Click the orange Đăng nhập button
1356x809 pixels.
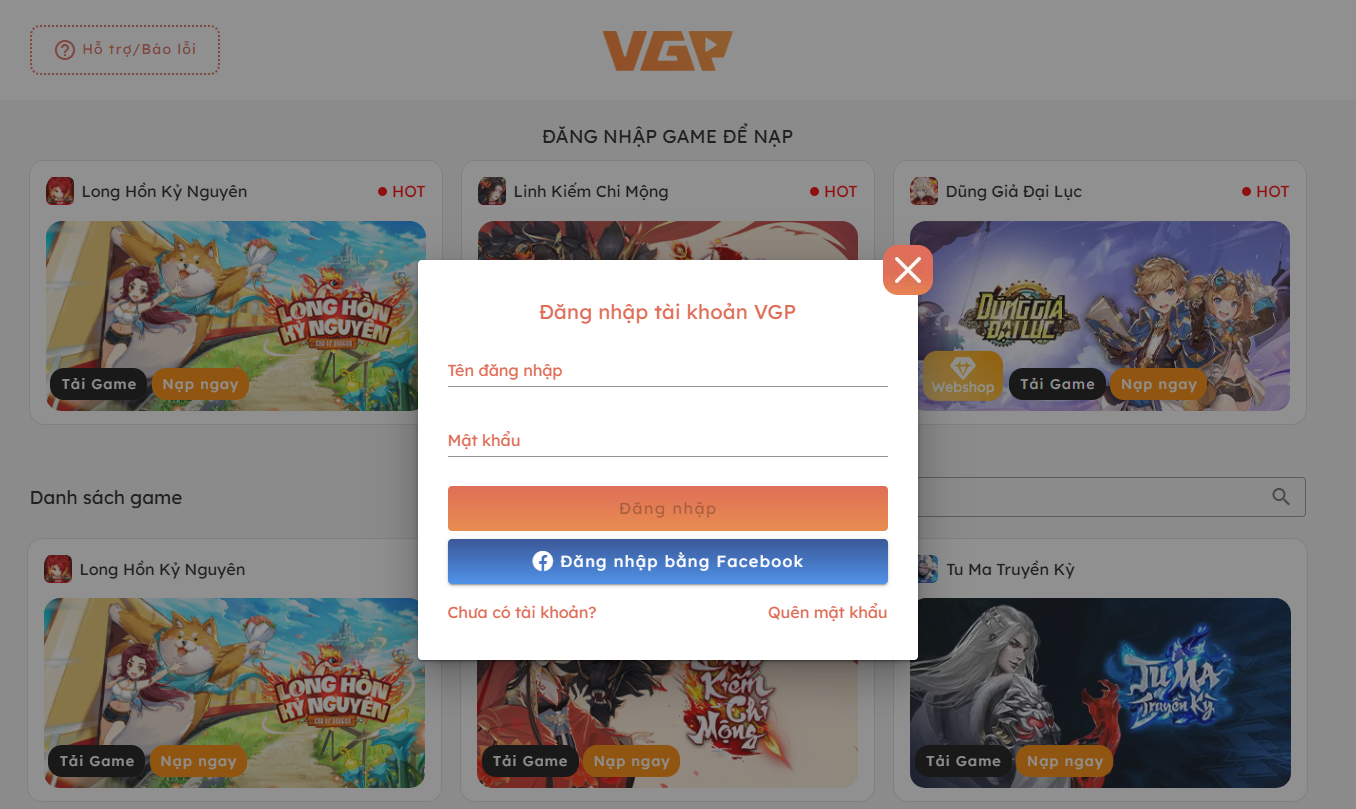point(668,508)
